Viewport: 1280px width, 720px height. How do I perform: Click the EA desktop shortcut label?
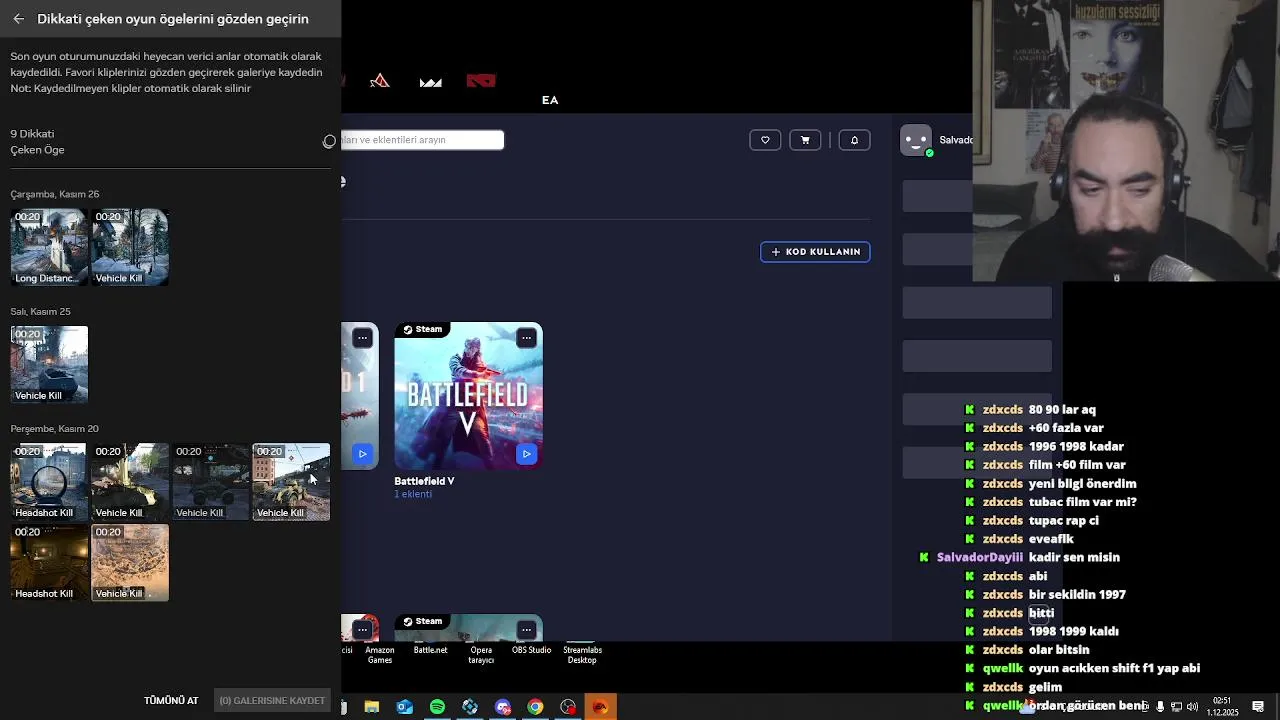click(550, 100)
